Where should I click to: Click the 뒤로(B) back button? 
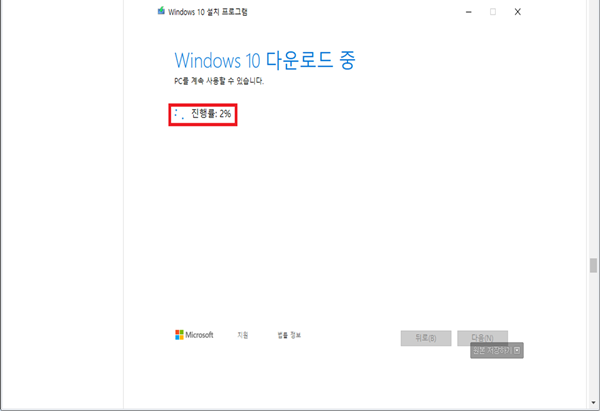pyautogui.click(x=426, y=338)
